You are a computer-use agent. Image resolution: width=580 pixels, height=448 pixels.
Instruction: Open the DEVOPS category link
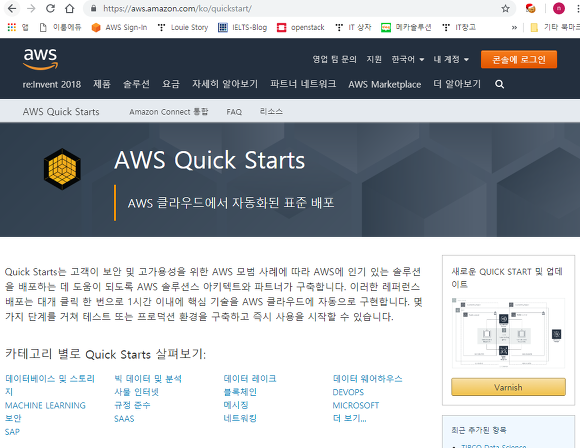348,392
